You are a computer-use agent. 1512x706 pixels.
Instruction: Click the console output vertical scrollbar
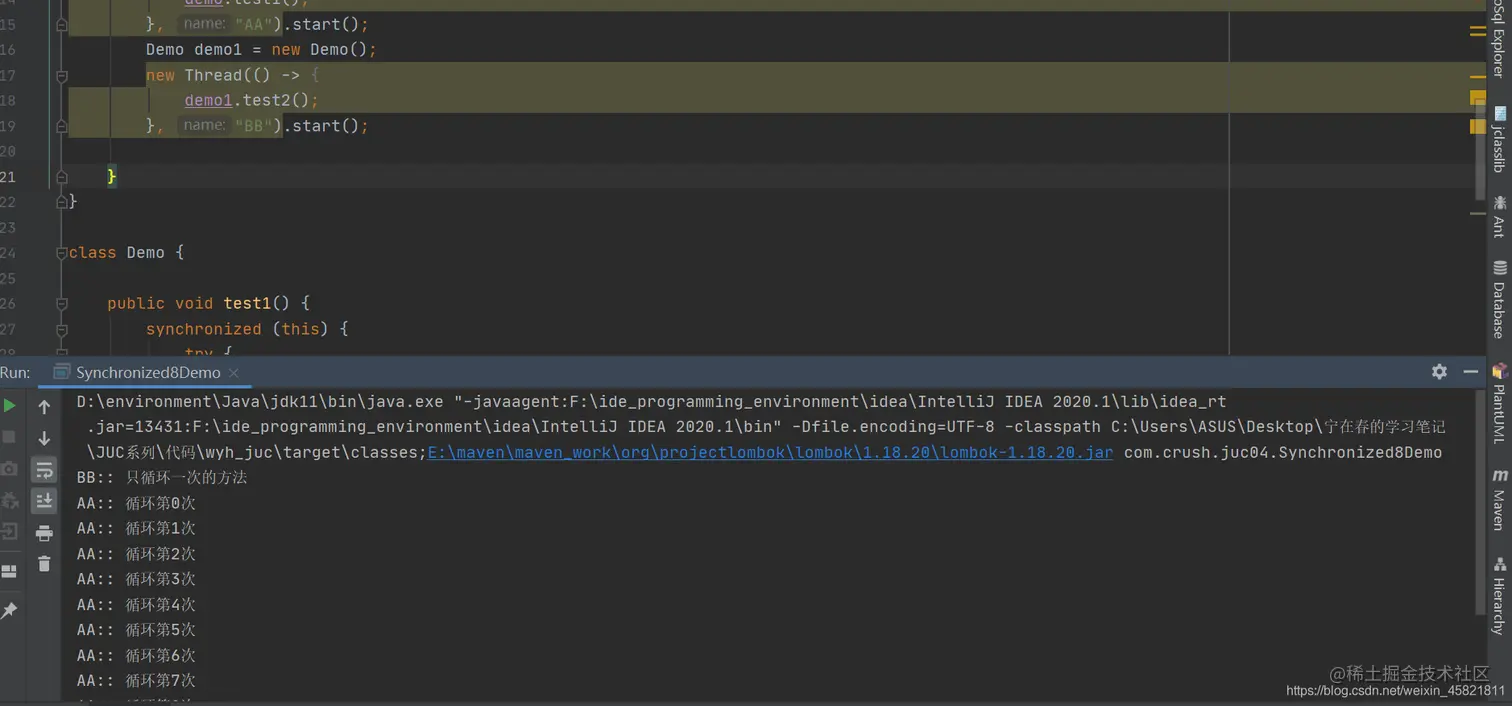coord(1479,500)
